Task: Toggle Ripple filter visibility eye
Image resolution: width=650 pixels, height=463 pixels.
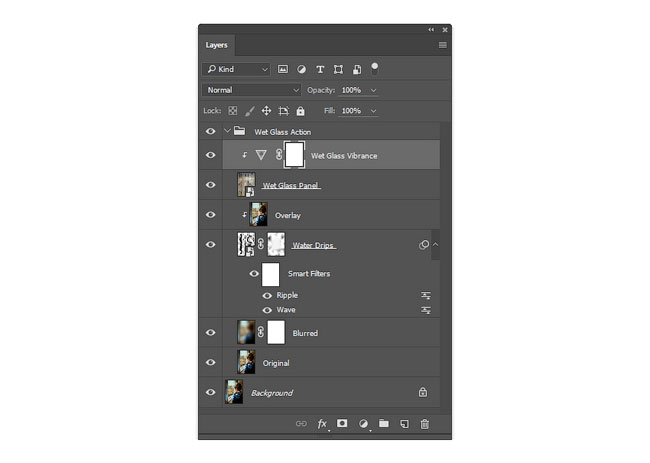Action: (267, 296)
